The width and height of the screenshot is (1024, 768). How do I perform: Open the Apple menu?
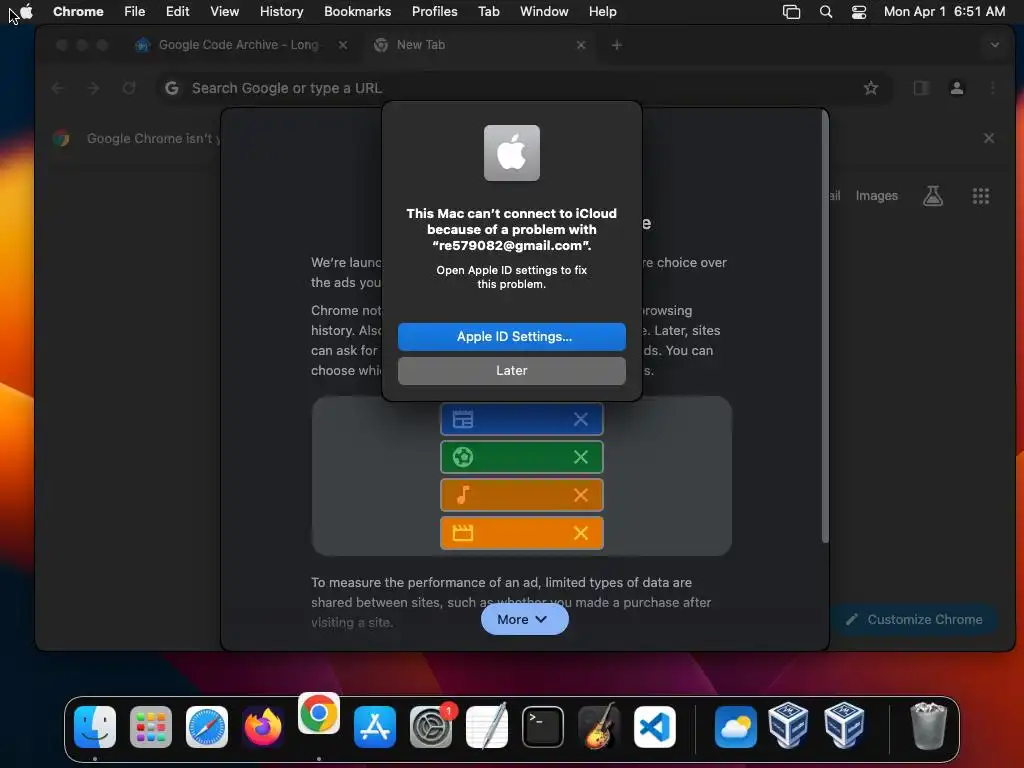pyautogui.click(x=27, y=11)
